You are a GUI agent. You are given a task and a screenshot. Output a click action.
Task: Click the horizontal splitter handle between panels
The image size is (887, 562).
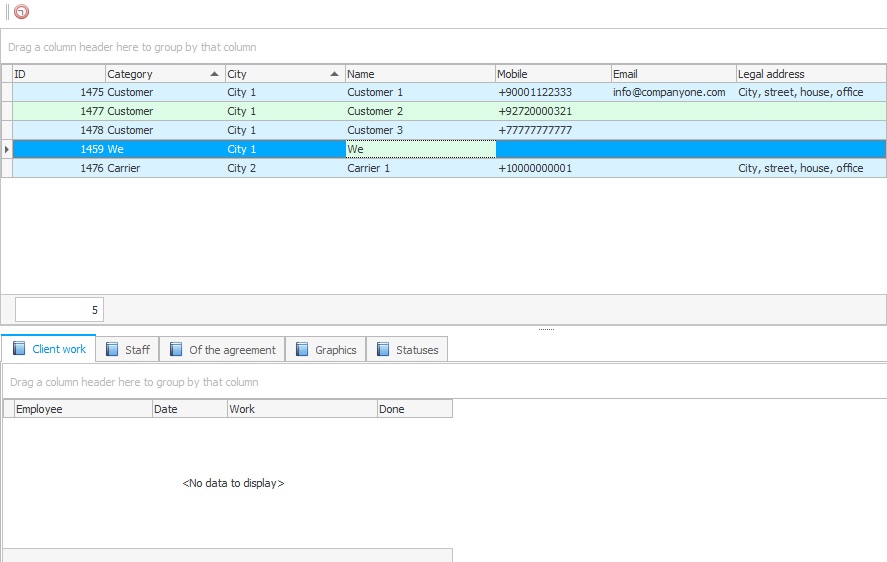tap(546, 329)
